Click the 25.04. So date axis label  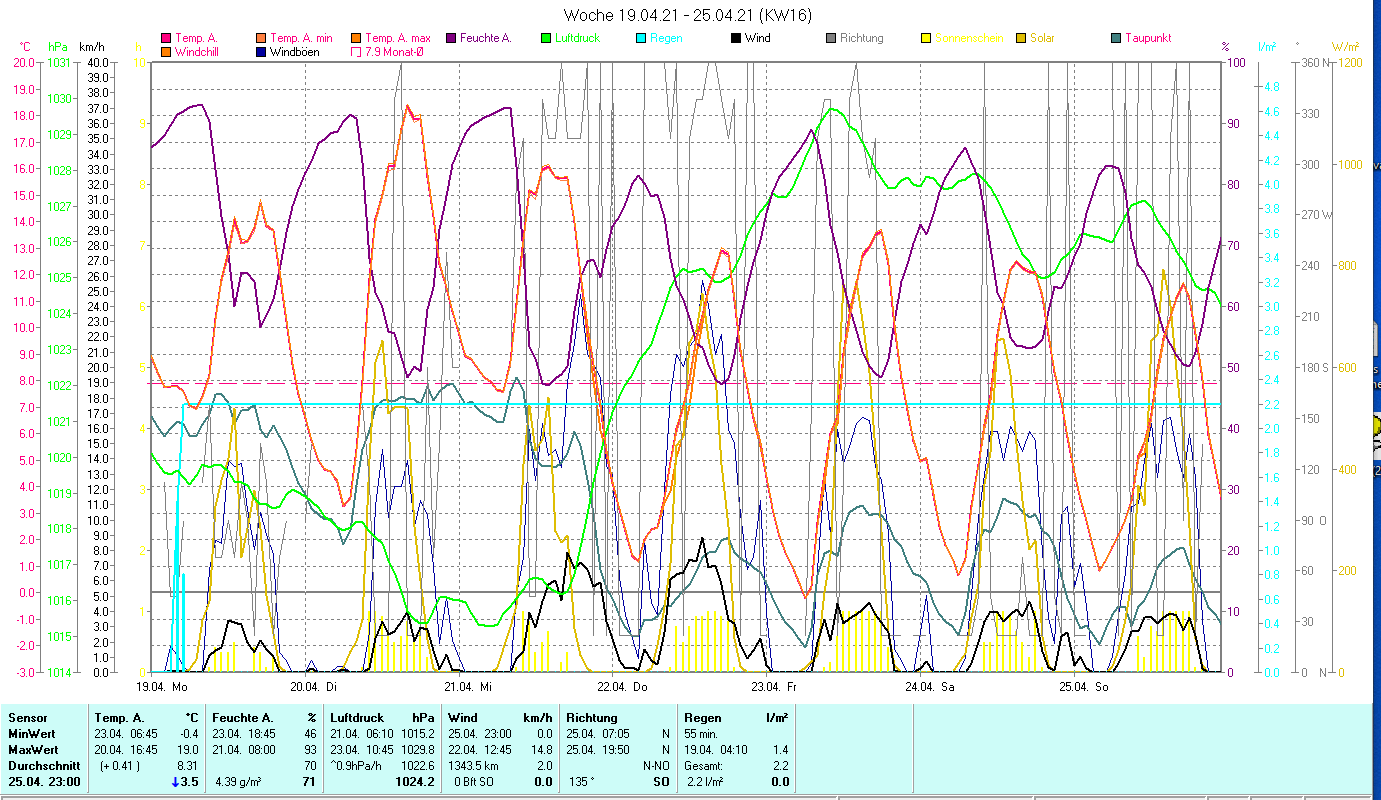pos(1083,687)
